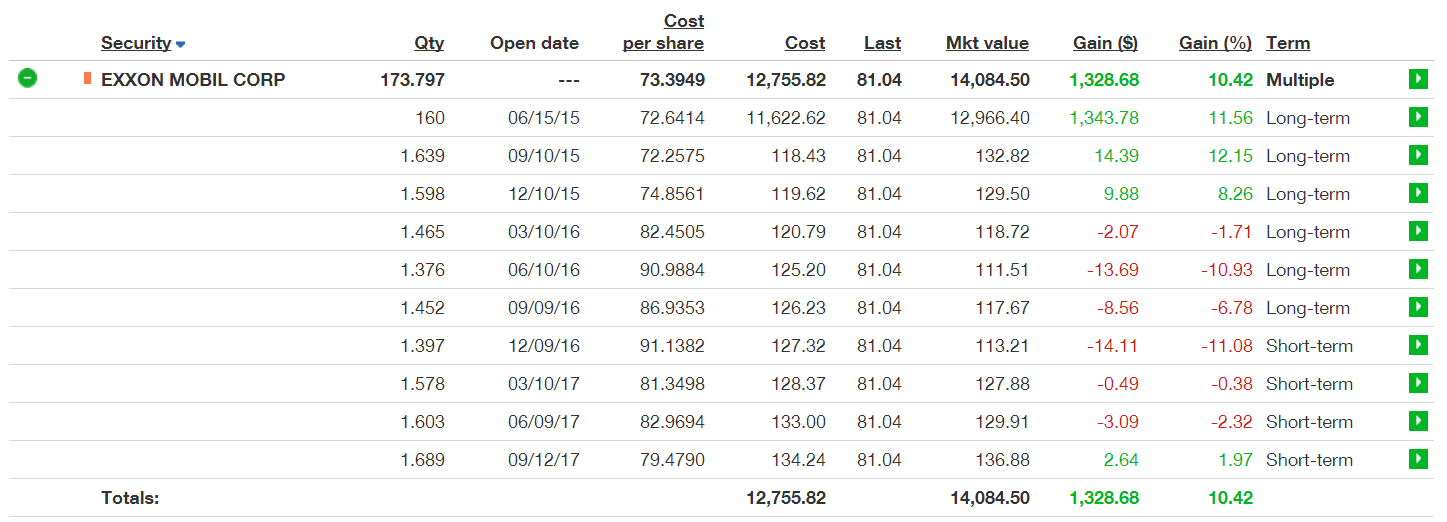The width and height of the screenshot is (1447, 522).
Task: Click the Short-term label for lot 09/12/17
Action: (1309, 459)
